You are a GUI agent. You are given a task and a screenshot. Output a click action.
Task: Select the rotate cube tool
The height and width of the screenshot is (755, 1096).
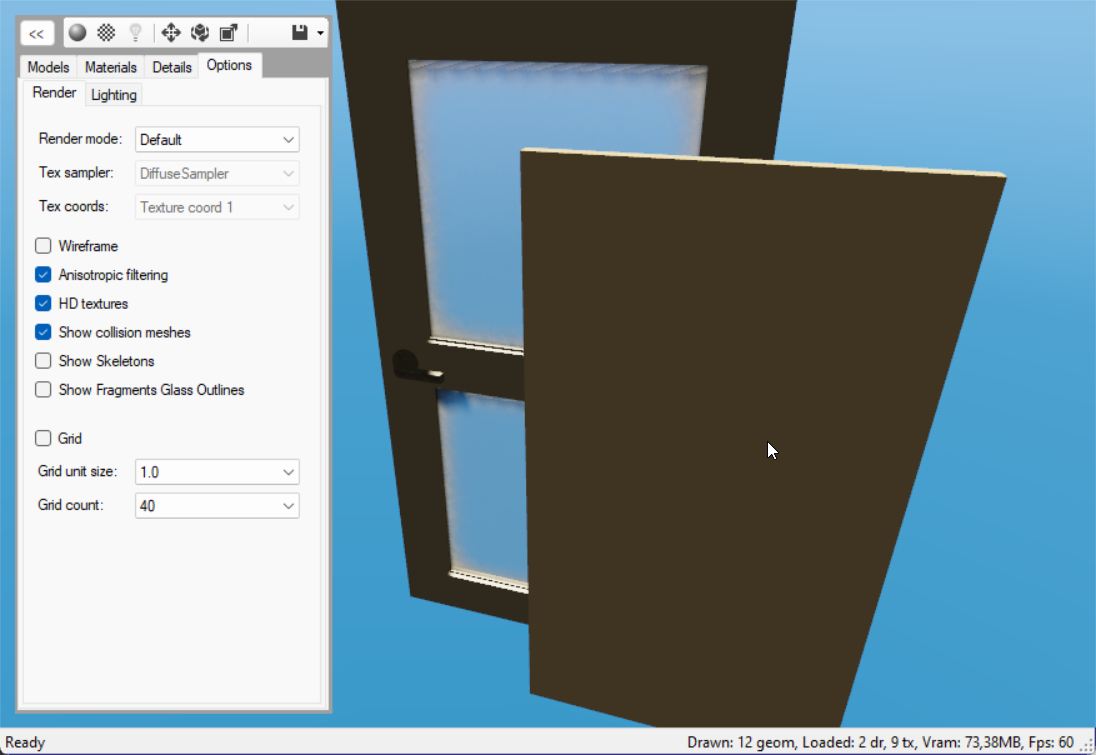[x=200, y=33]
